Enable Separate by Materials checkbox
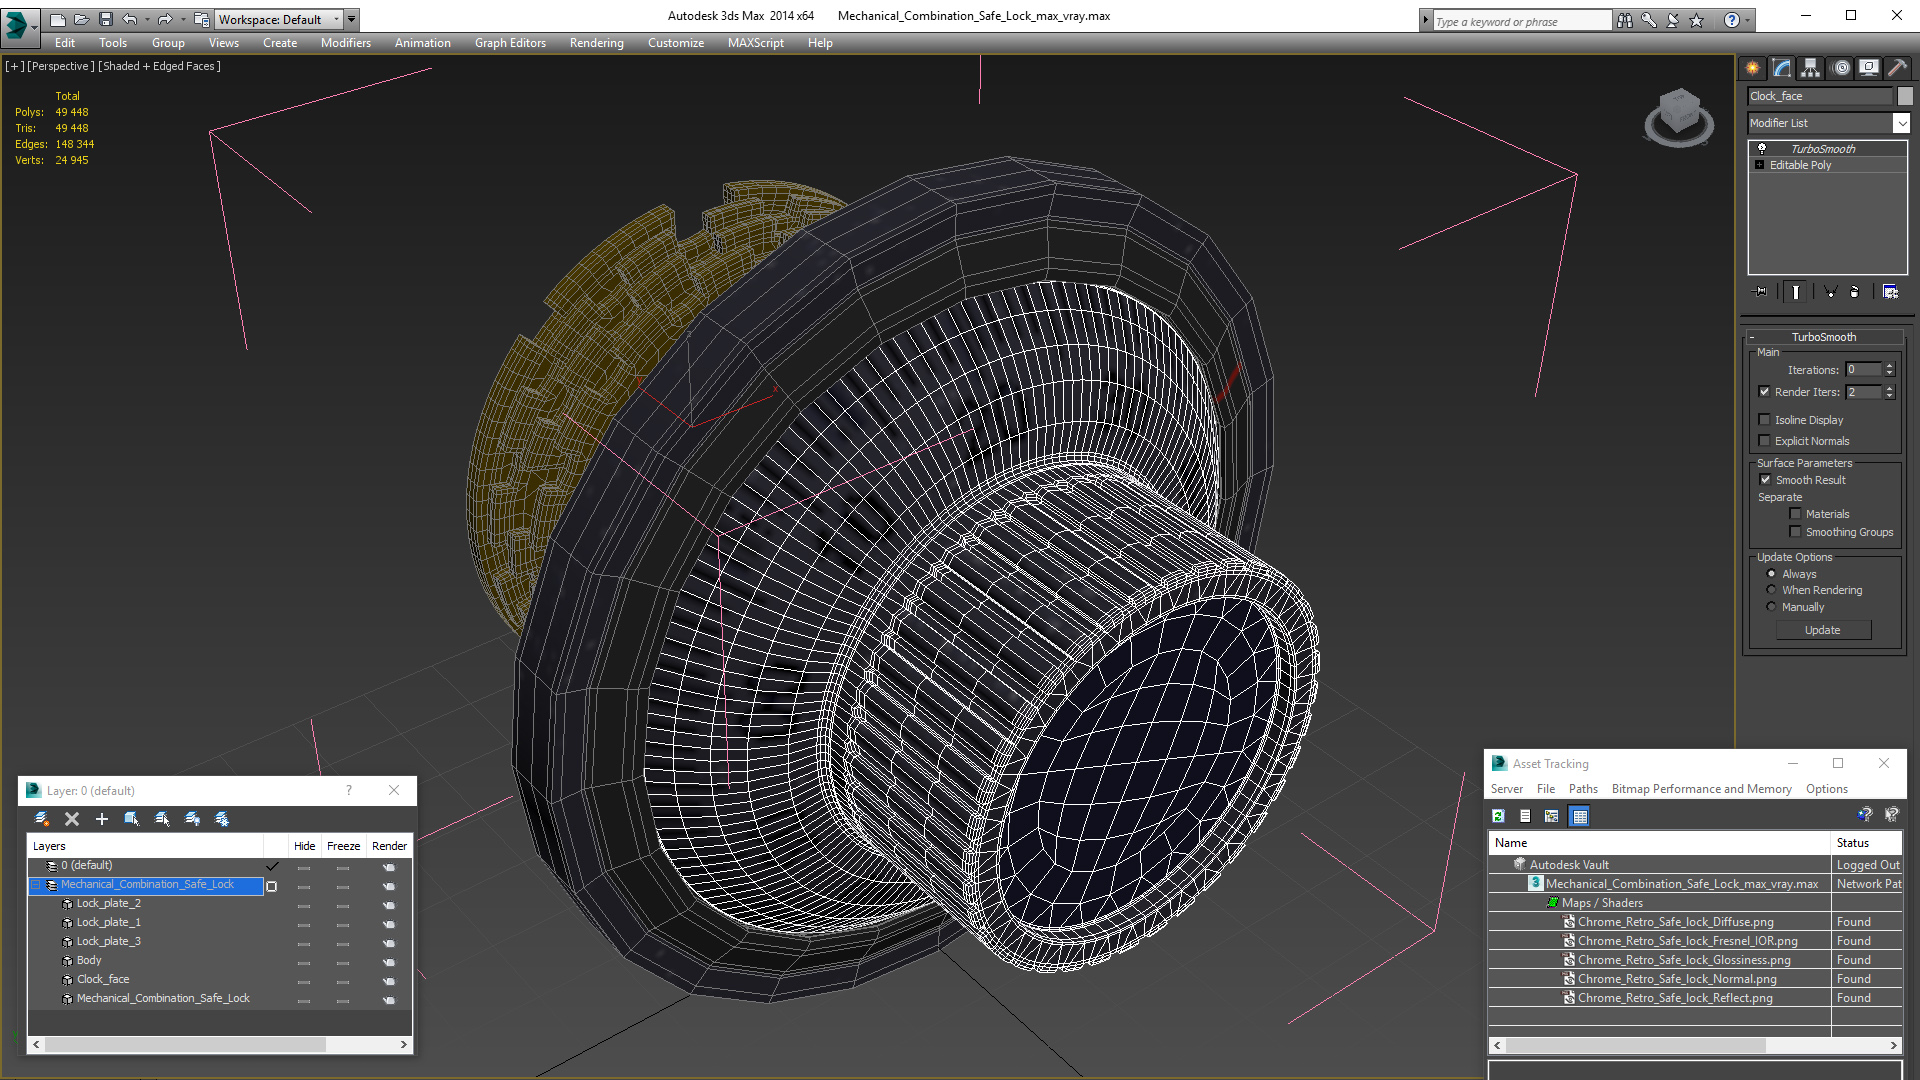1920x1080 pixels. point(1796,514)
